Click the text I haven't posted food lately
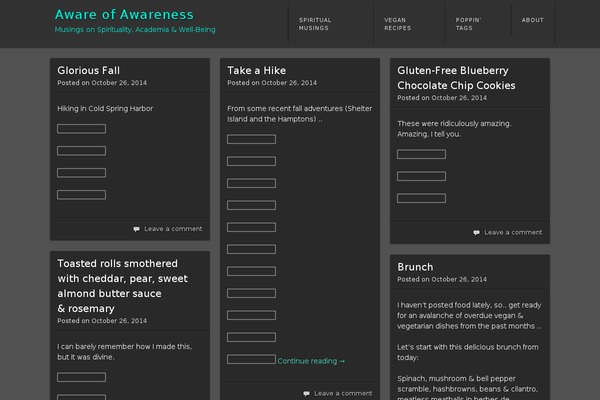The height and width of the screenshot is (400, 600). (444, 305)
